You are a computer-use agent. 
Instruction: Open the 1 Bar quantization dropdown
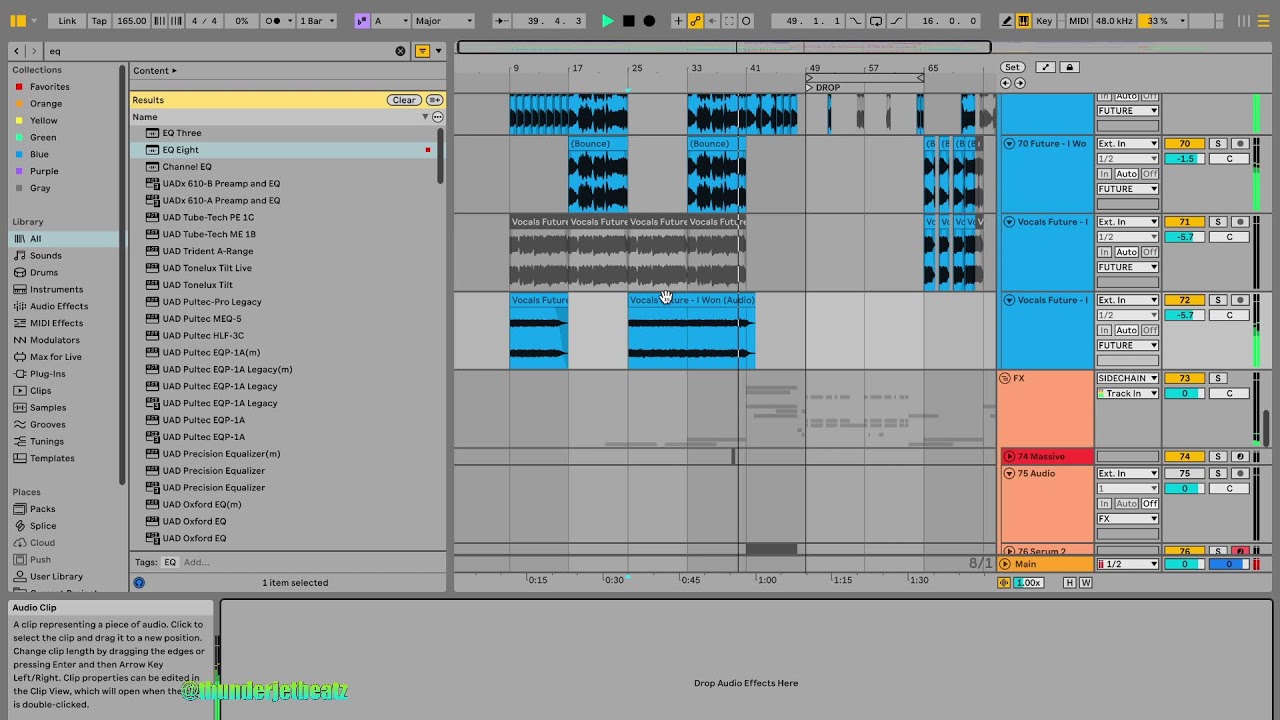point(319,20)
